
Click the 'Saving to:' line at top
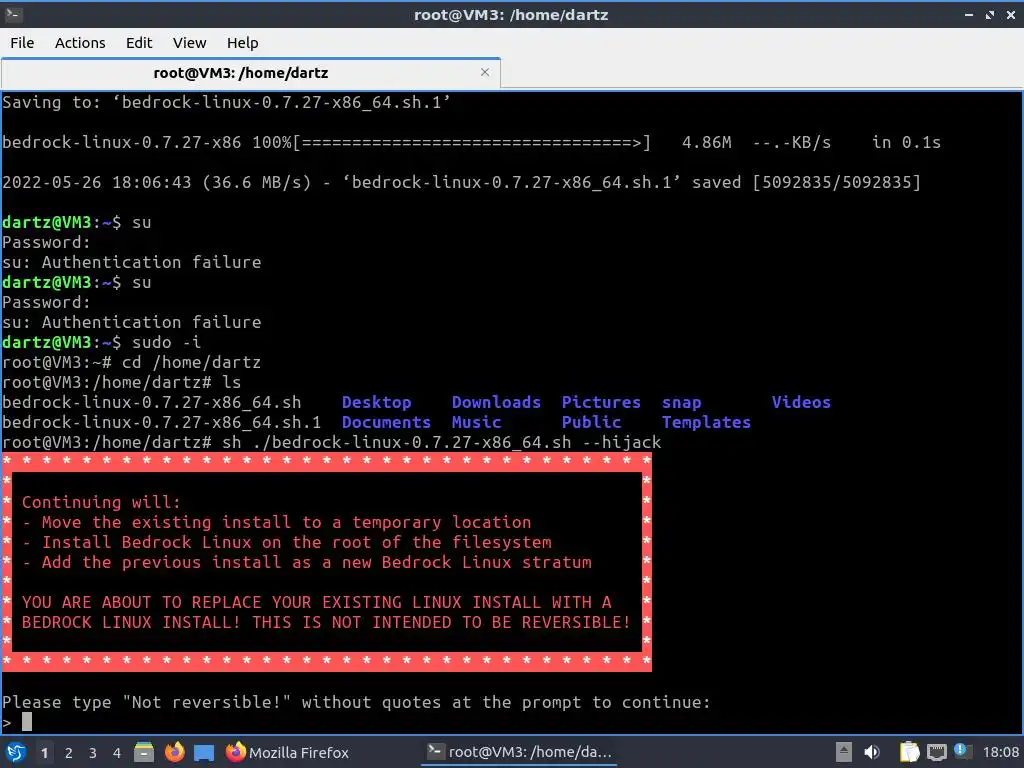click(x=226, y=102)
